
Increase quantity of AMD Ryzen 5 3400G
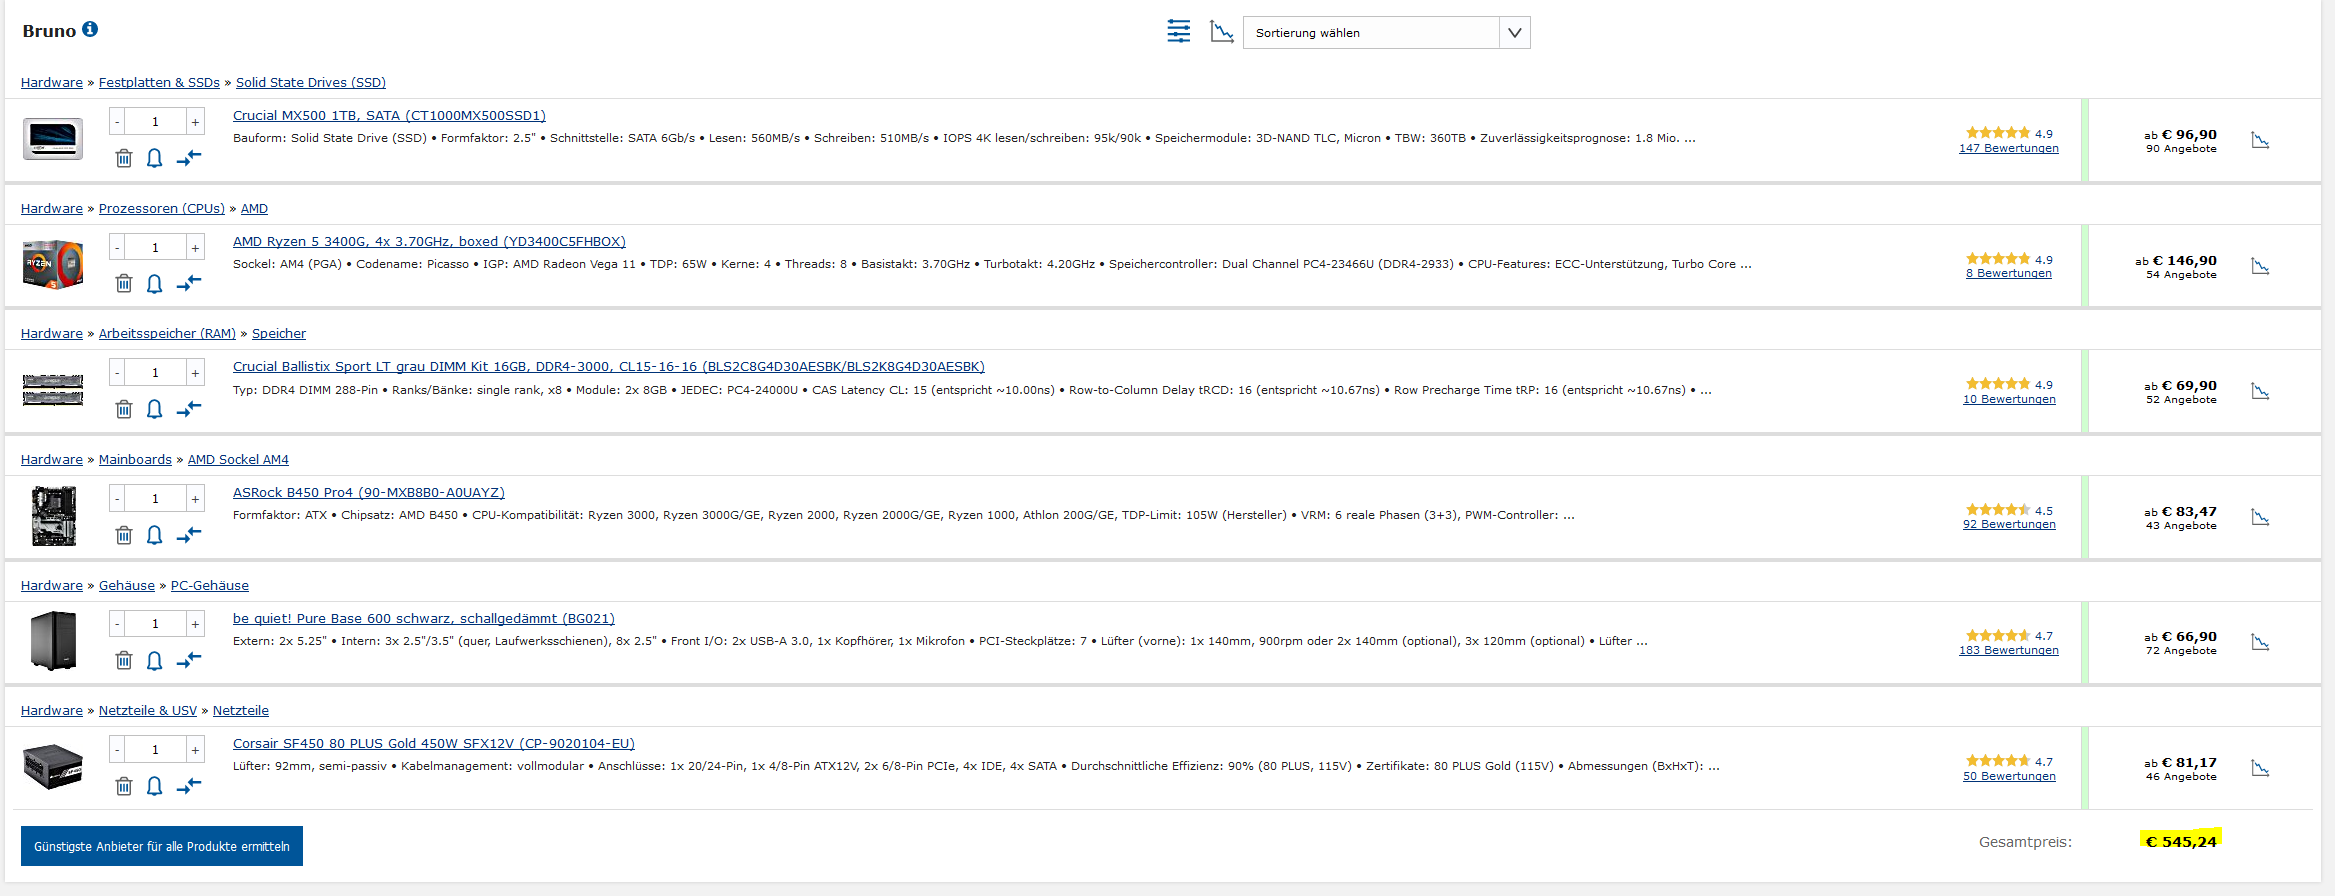coord(195,247)
